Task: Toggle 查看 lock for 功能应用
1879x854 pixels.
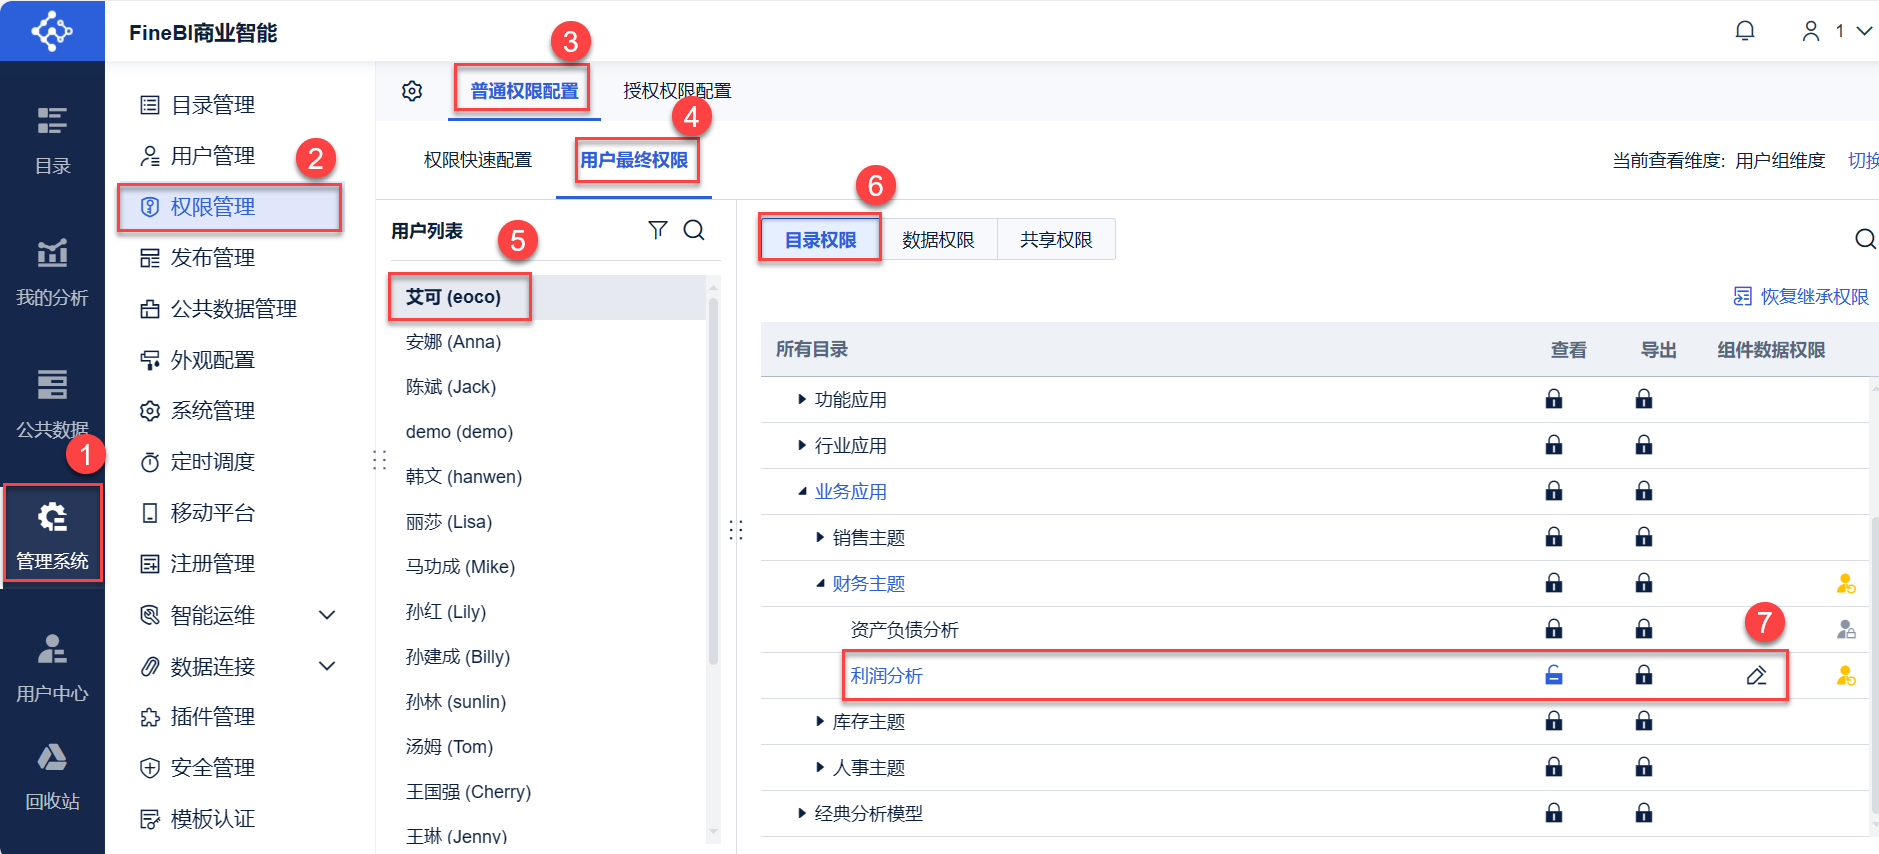Action: click(x=1554, y=399)
